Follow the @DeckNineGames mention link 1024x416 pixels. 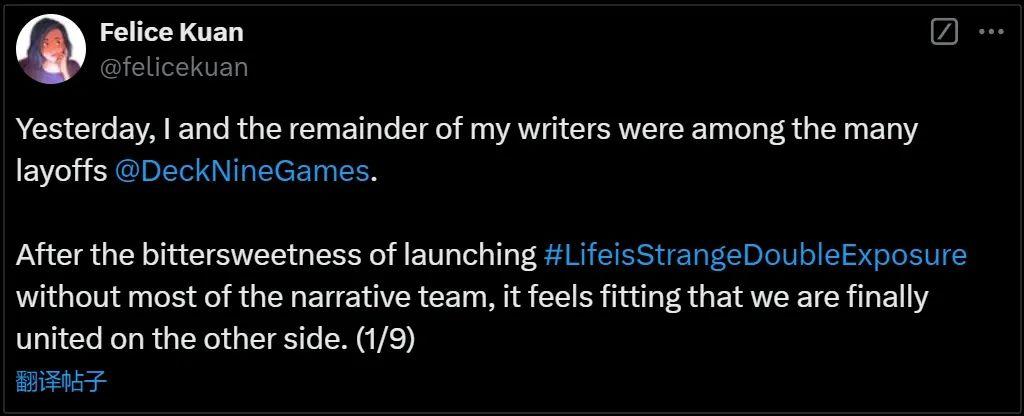[x=242, y=171]
